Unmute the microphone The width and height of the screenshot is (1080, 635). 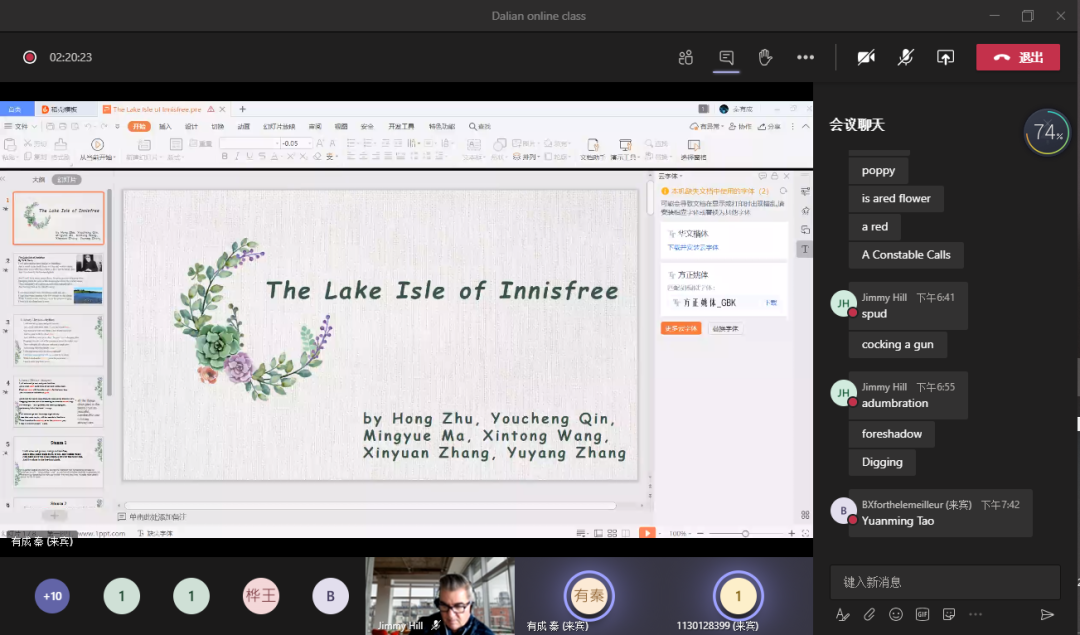pyautogui.click(x=905, y=57)
